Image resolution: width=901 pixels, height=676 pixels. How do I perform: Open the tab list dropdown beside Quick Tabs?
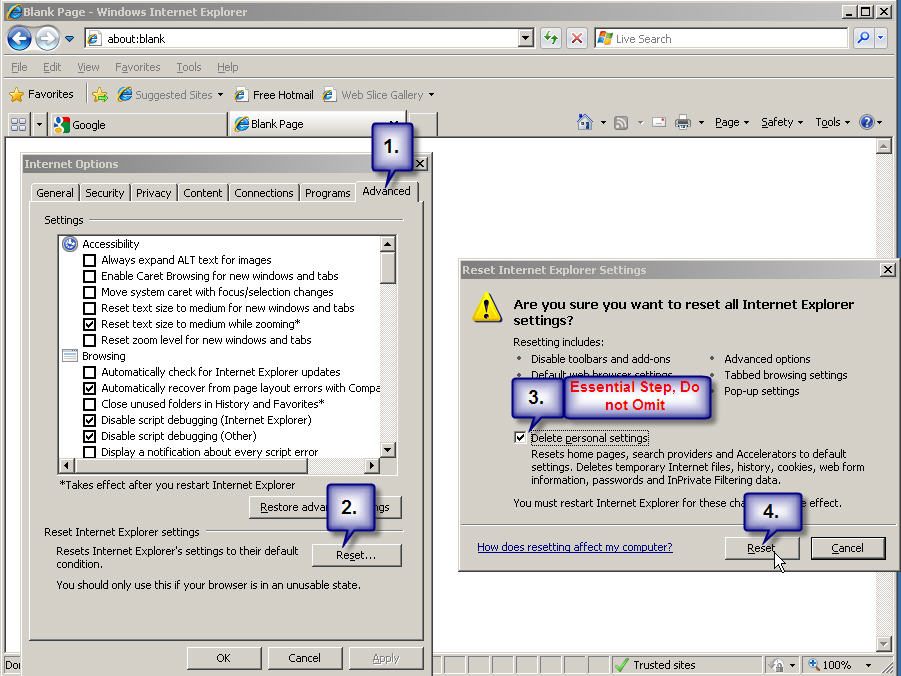[x=39, y=124]
